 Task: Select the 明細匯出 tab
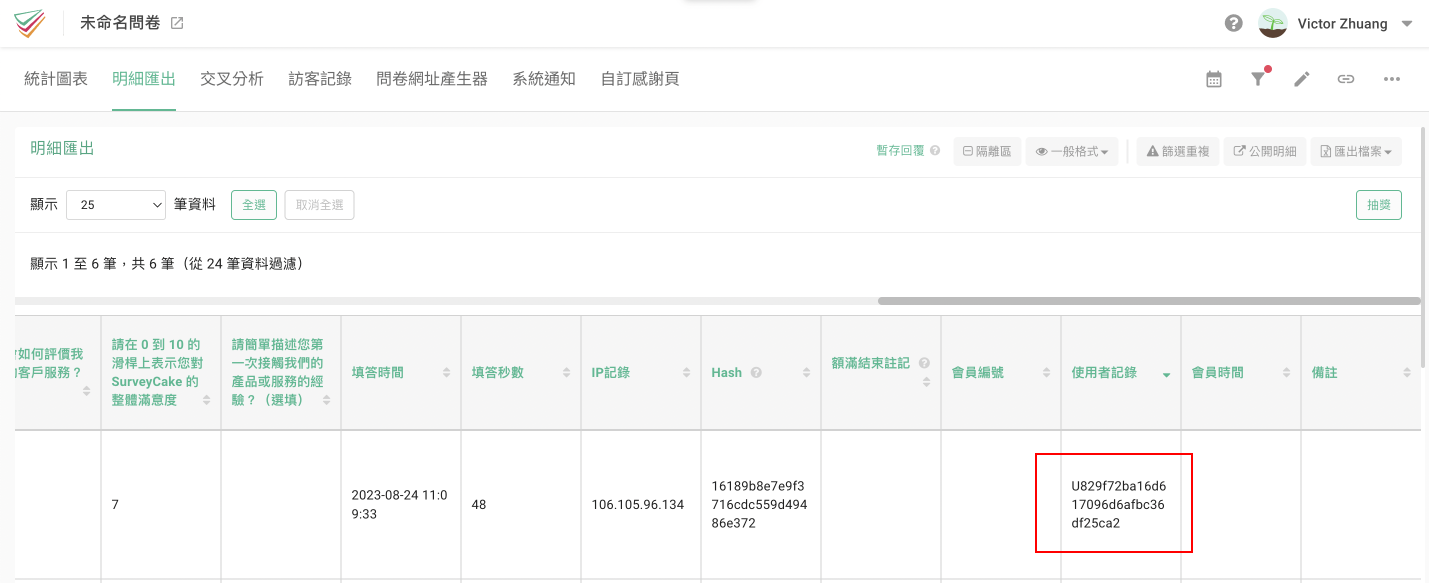144,79
